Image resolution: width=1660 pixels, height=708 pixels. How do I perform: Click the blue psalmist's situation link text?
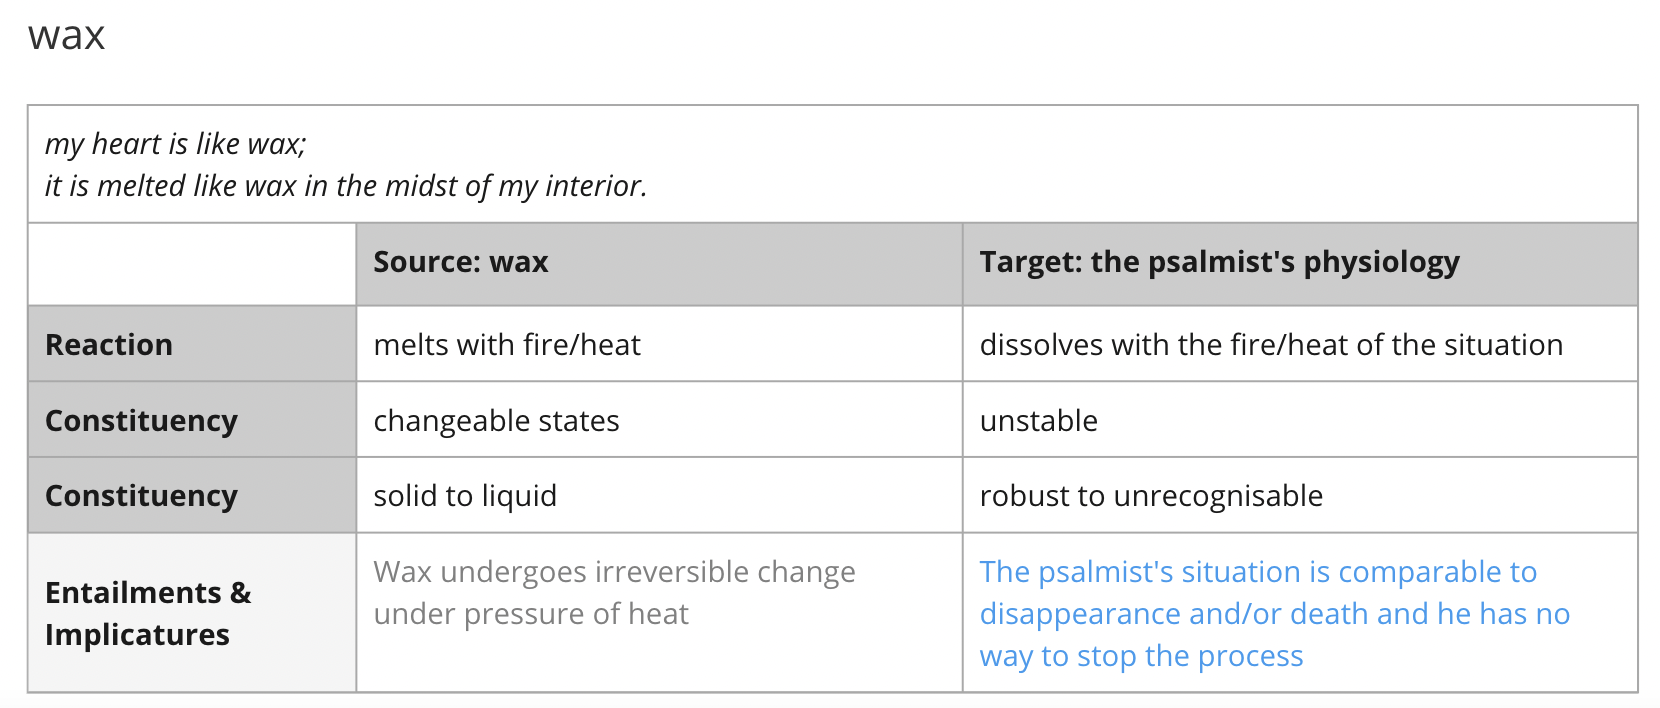[x=1257, y=572]
